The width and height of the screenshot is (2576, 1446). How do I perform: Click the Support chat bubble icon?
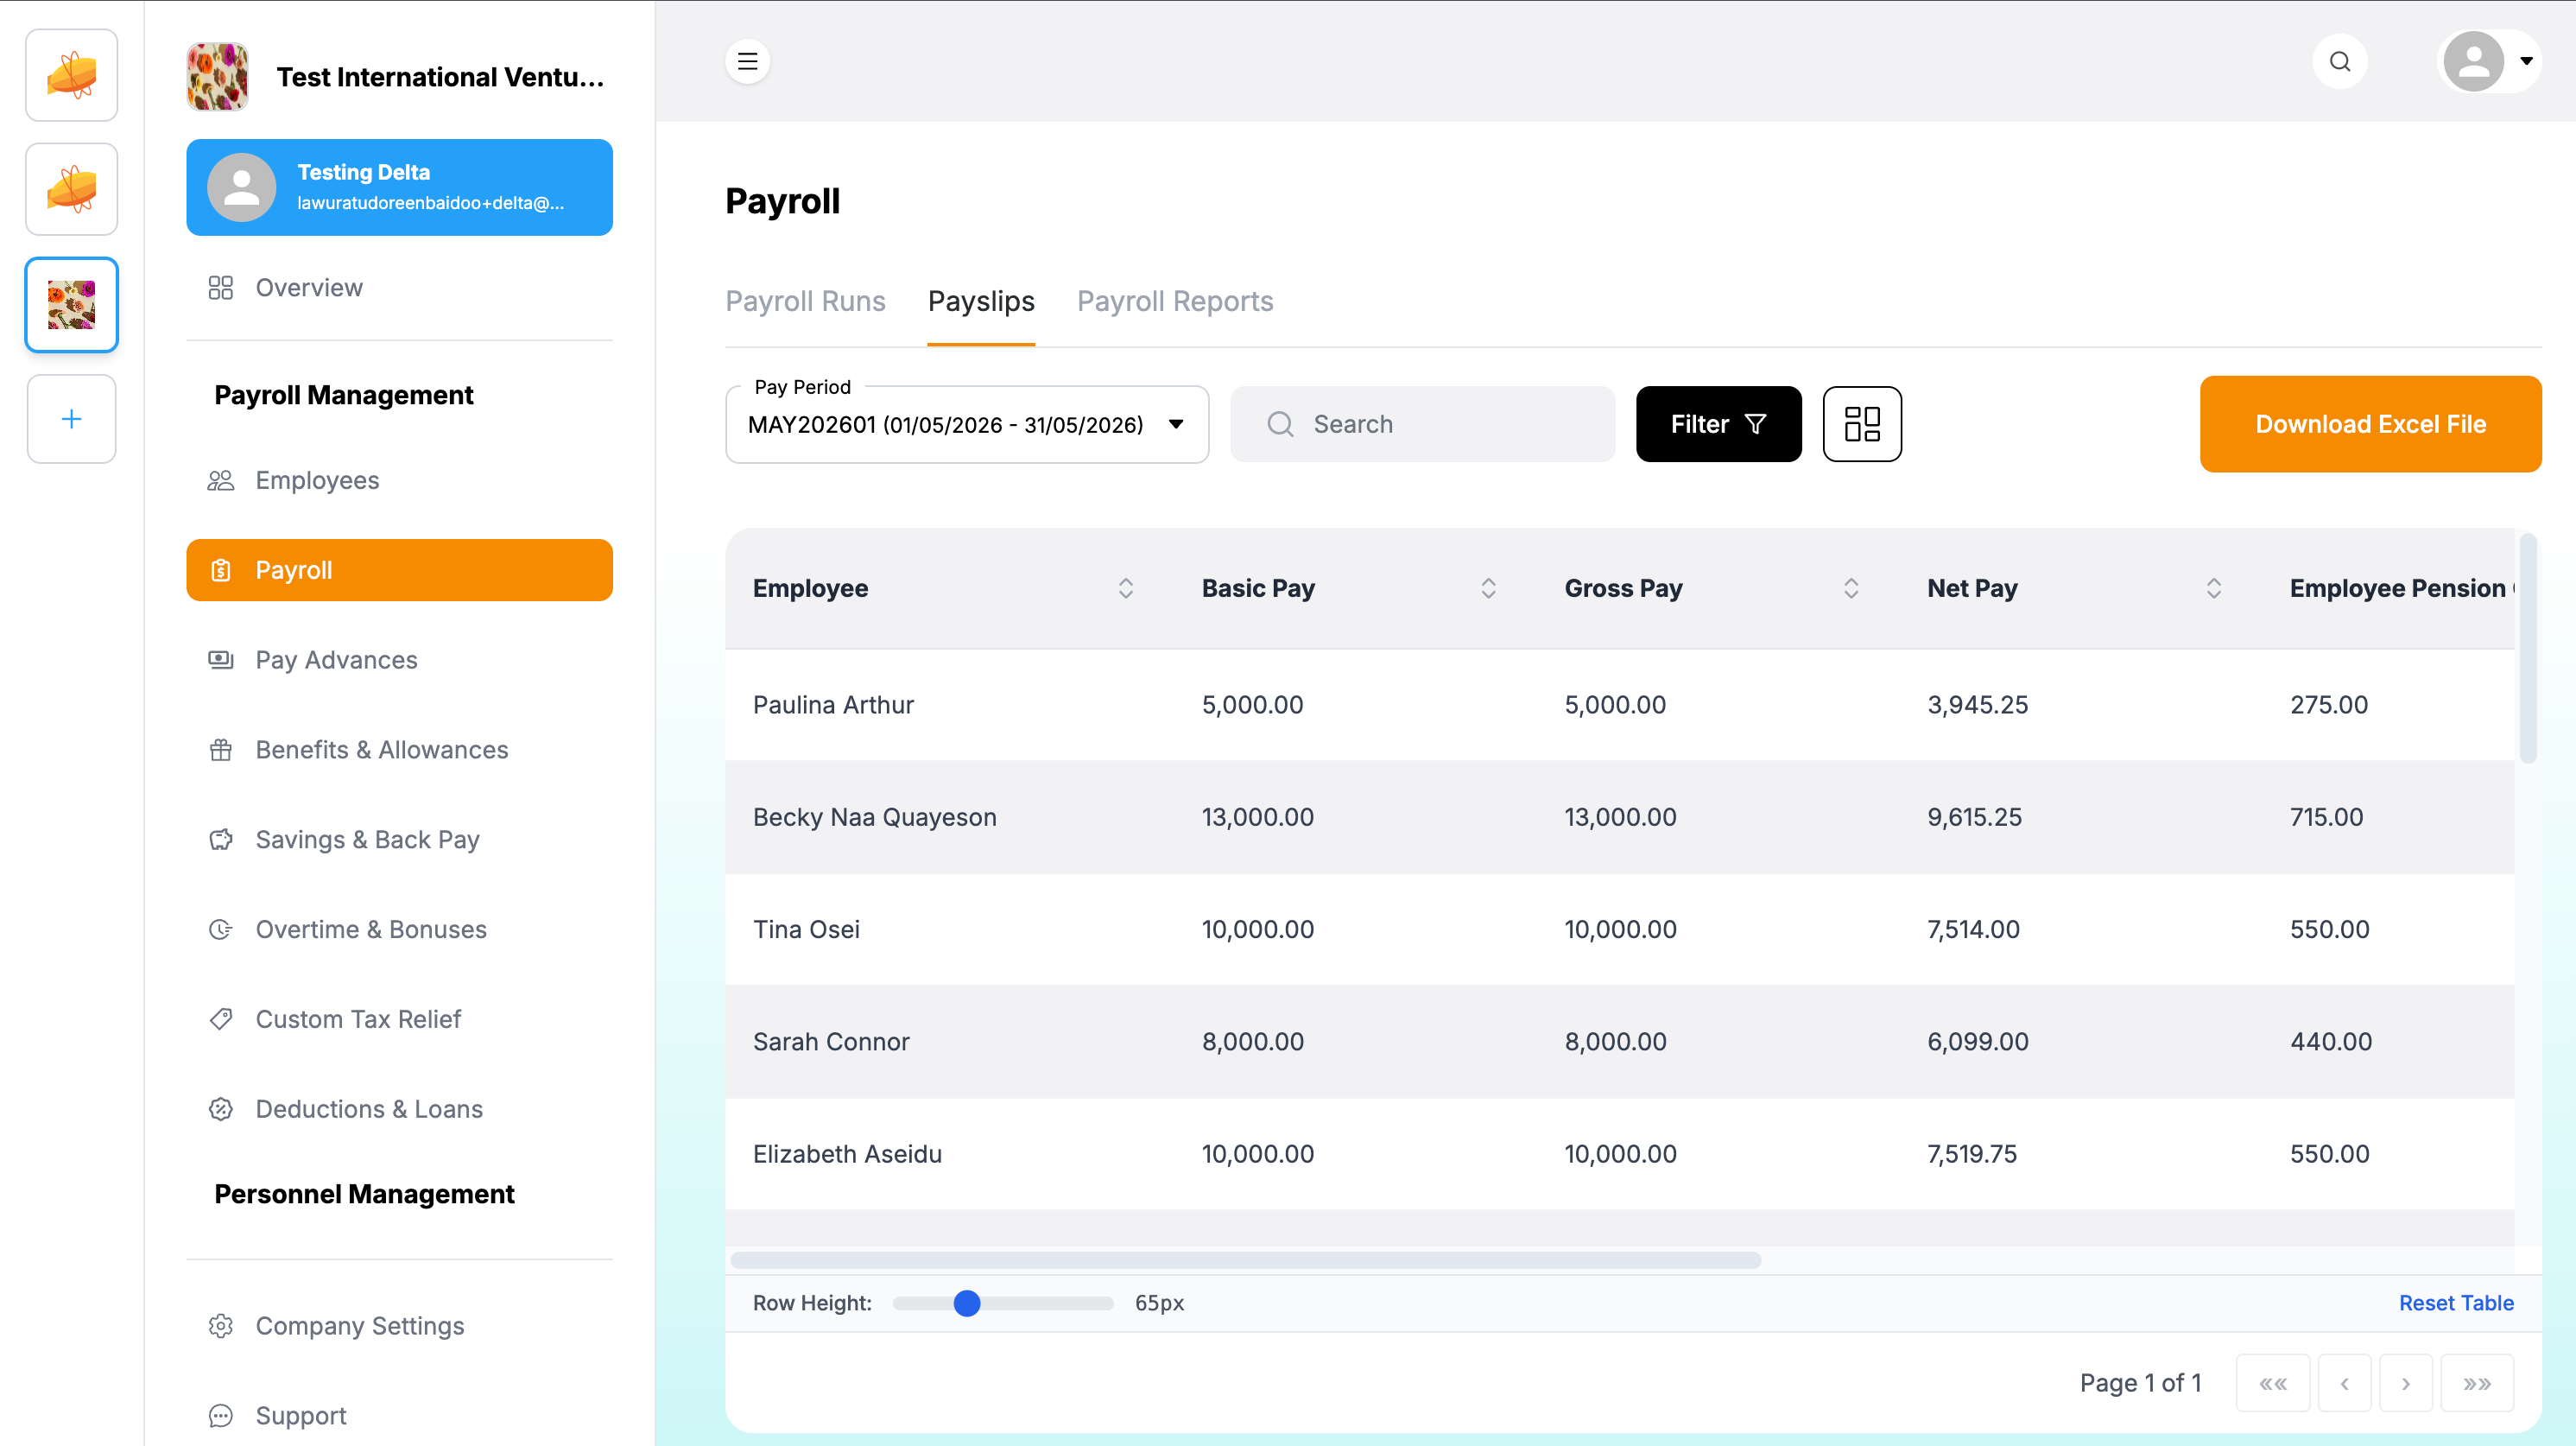point(220,1416)
